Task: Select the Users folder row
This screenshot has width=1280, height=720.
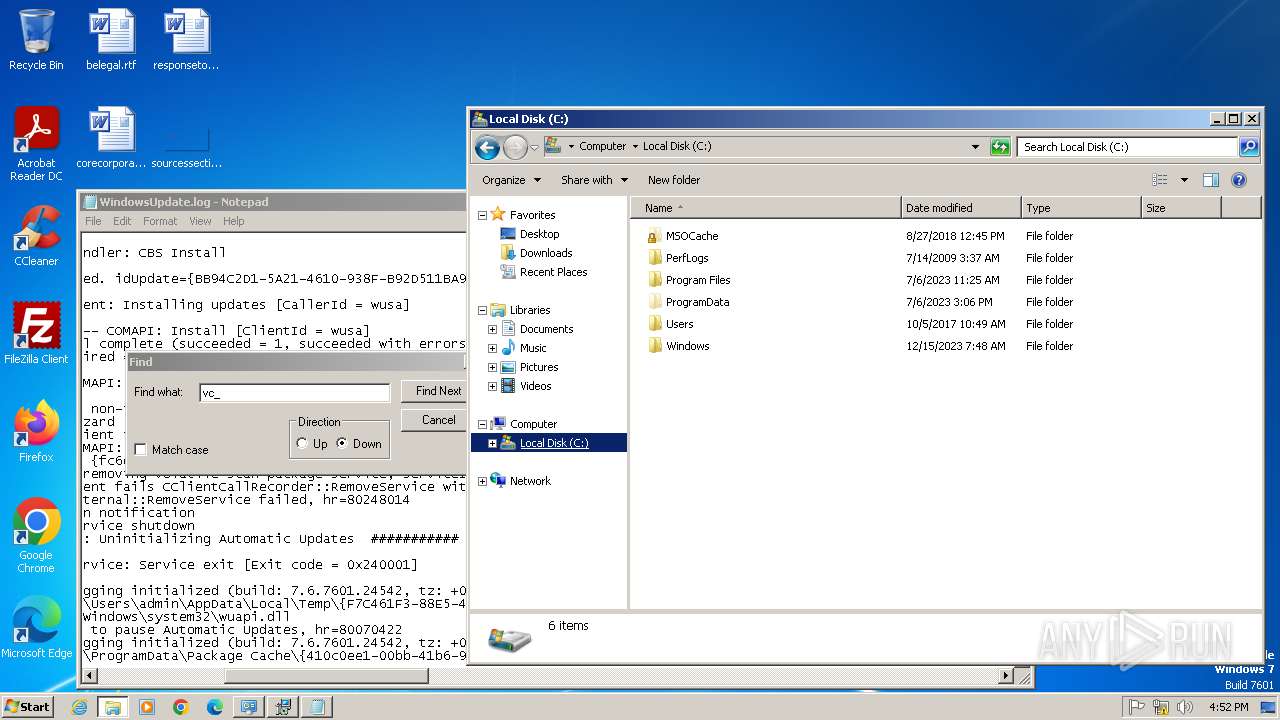Action: (x=679, y=324)
